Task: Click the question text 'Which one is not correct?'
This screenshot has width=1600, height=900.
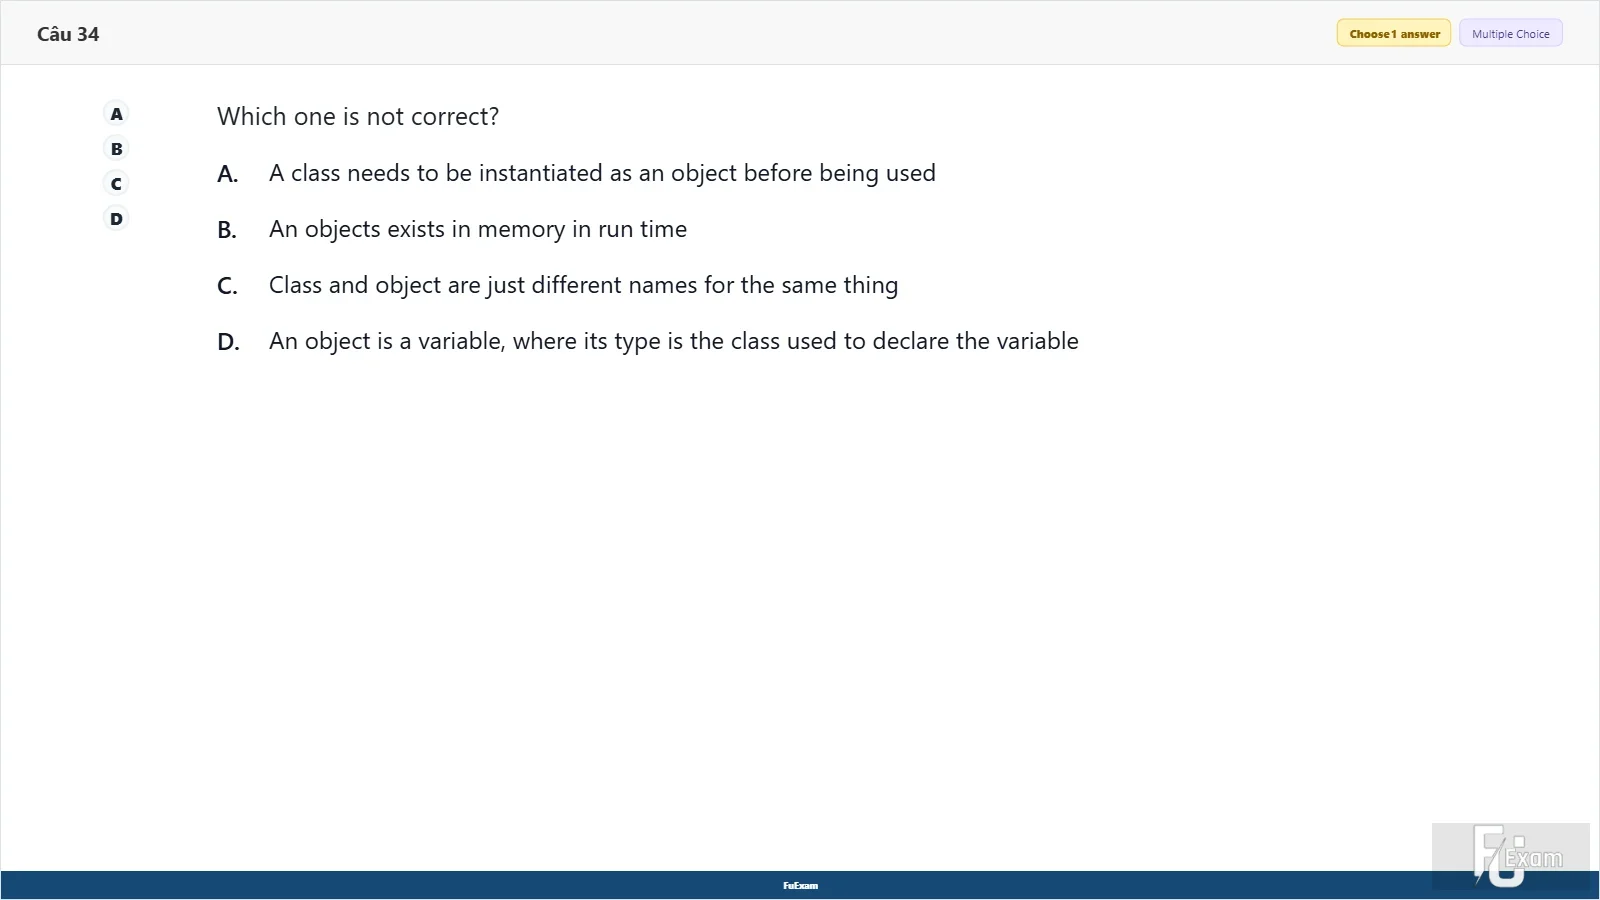Action: pos(358,117)
